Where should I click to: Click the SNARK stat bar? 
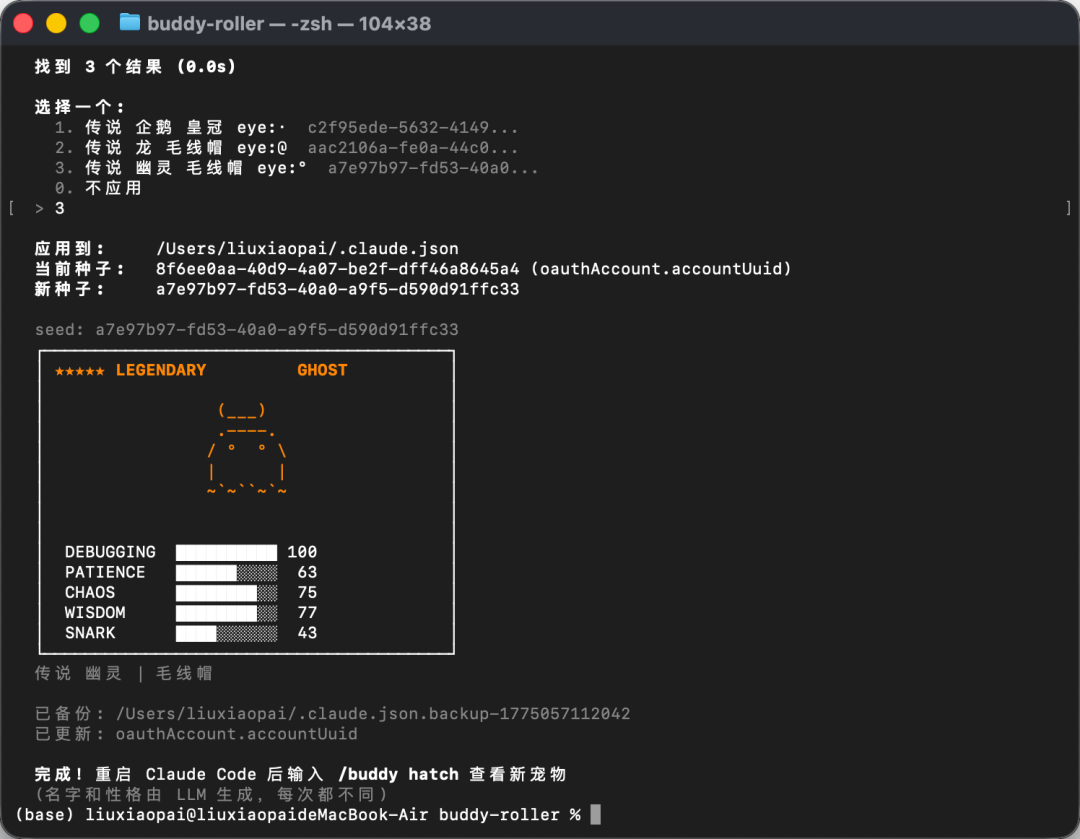pos(226,633)
